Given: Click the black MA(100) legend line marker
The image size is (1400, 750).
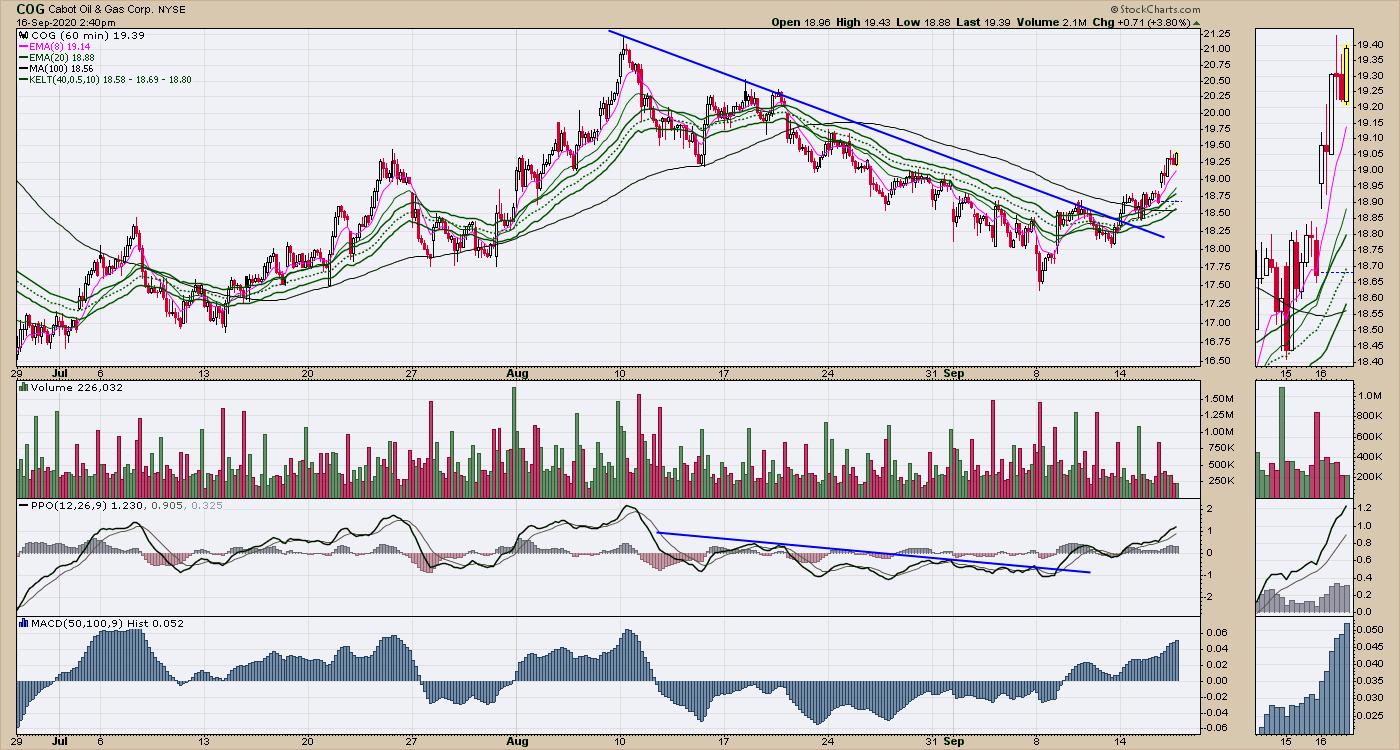Looking at the screenshot, I should pyautogui.click(x=24, y=68).
